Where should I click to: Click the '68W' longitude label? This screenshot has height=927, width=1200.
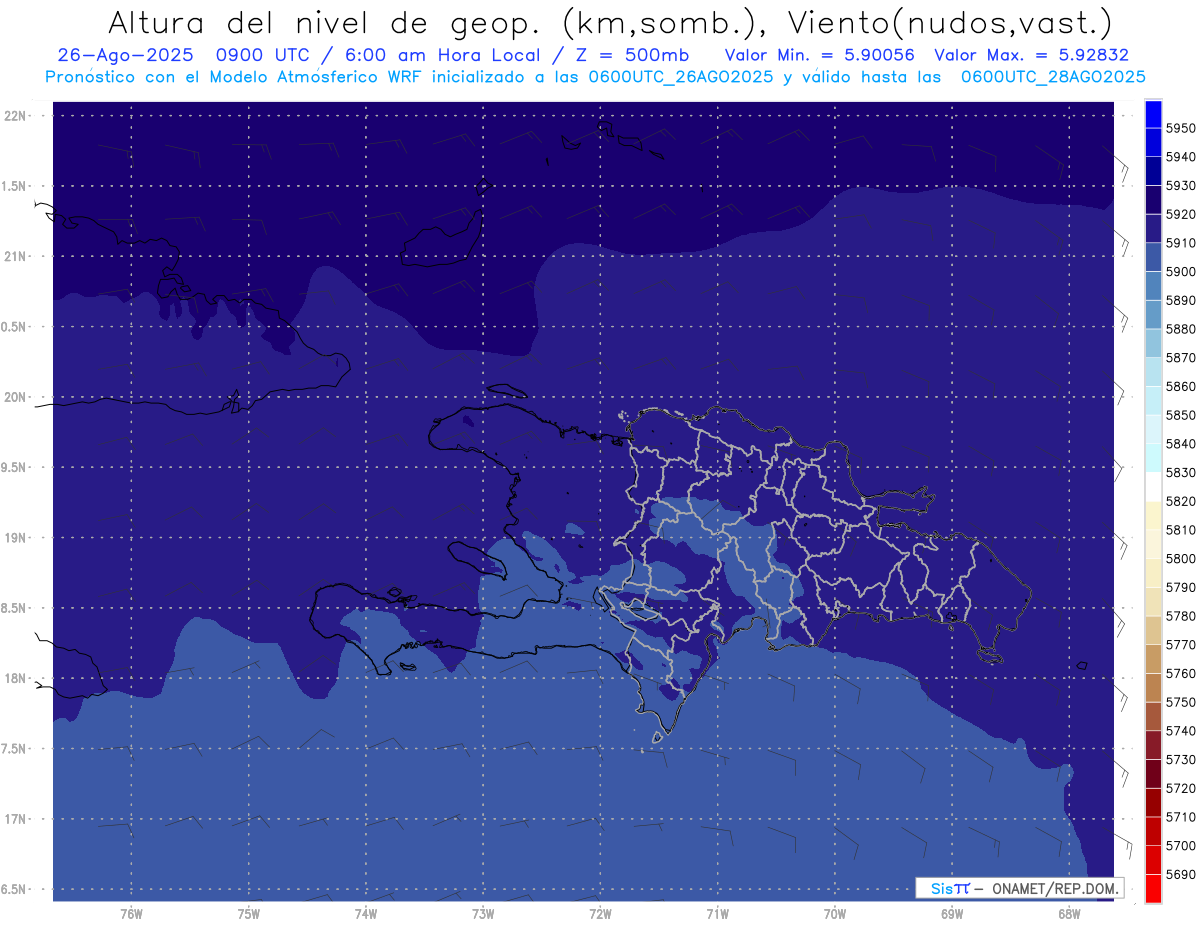pos(1069,914)
